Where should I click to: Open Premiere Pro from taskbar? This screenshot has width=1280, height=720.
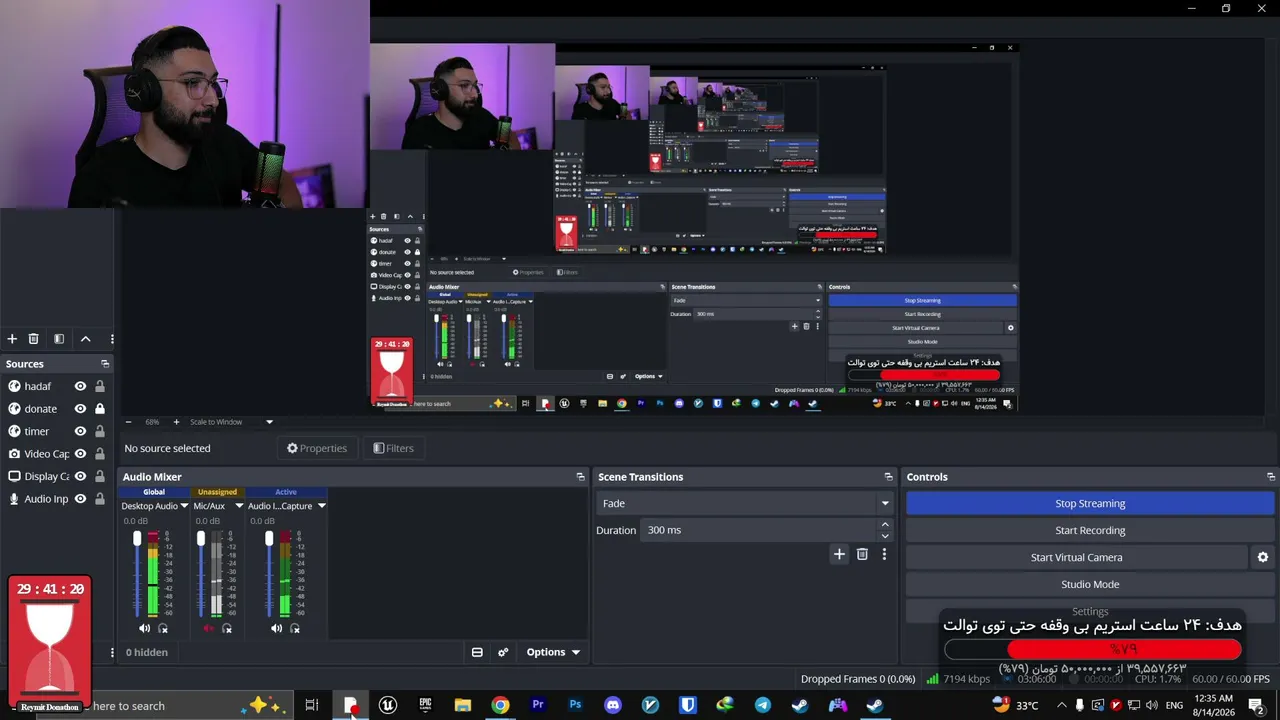point(538,705)
